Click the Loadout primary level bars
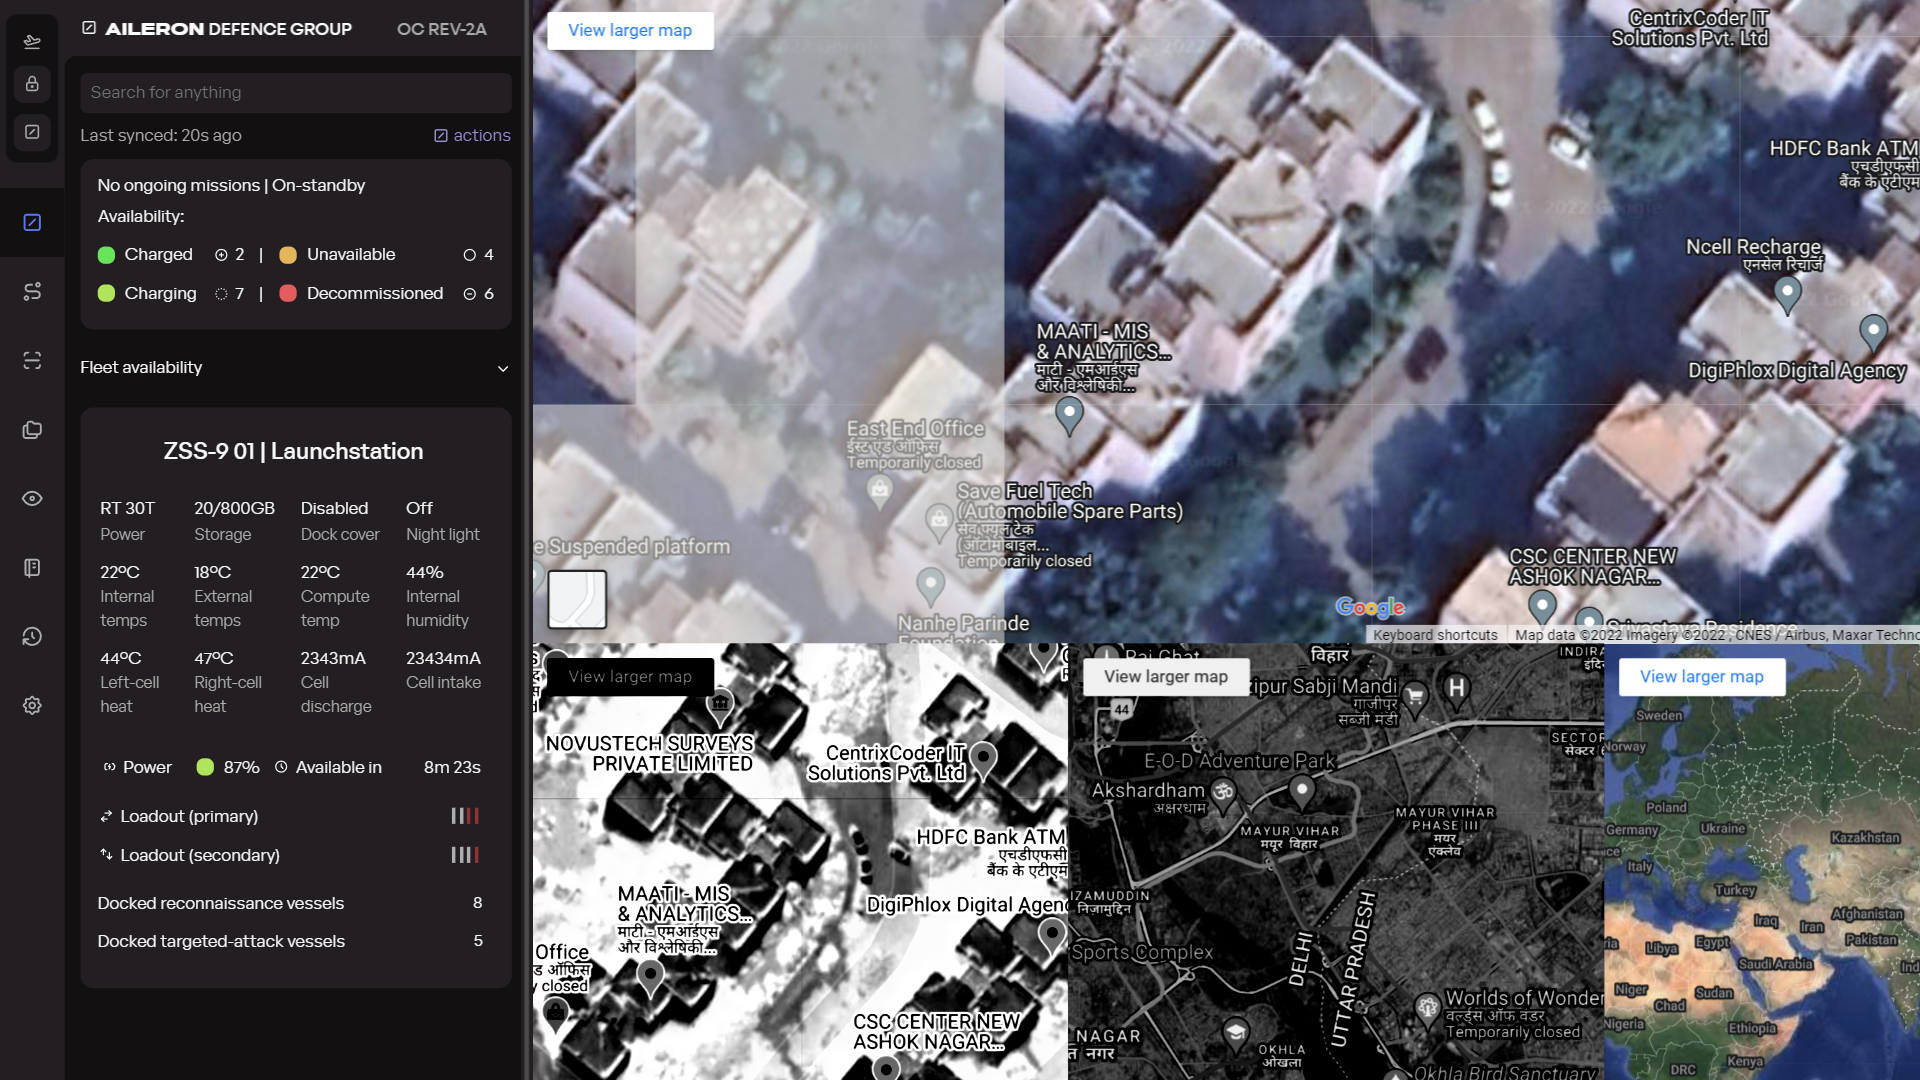 [465, 816]
